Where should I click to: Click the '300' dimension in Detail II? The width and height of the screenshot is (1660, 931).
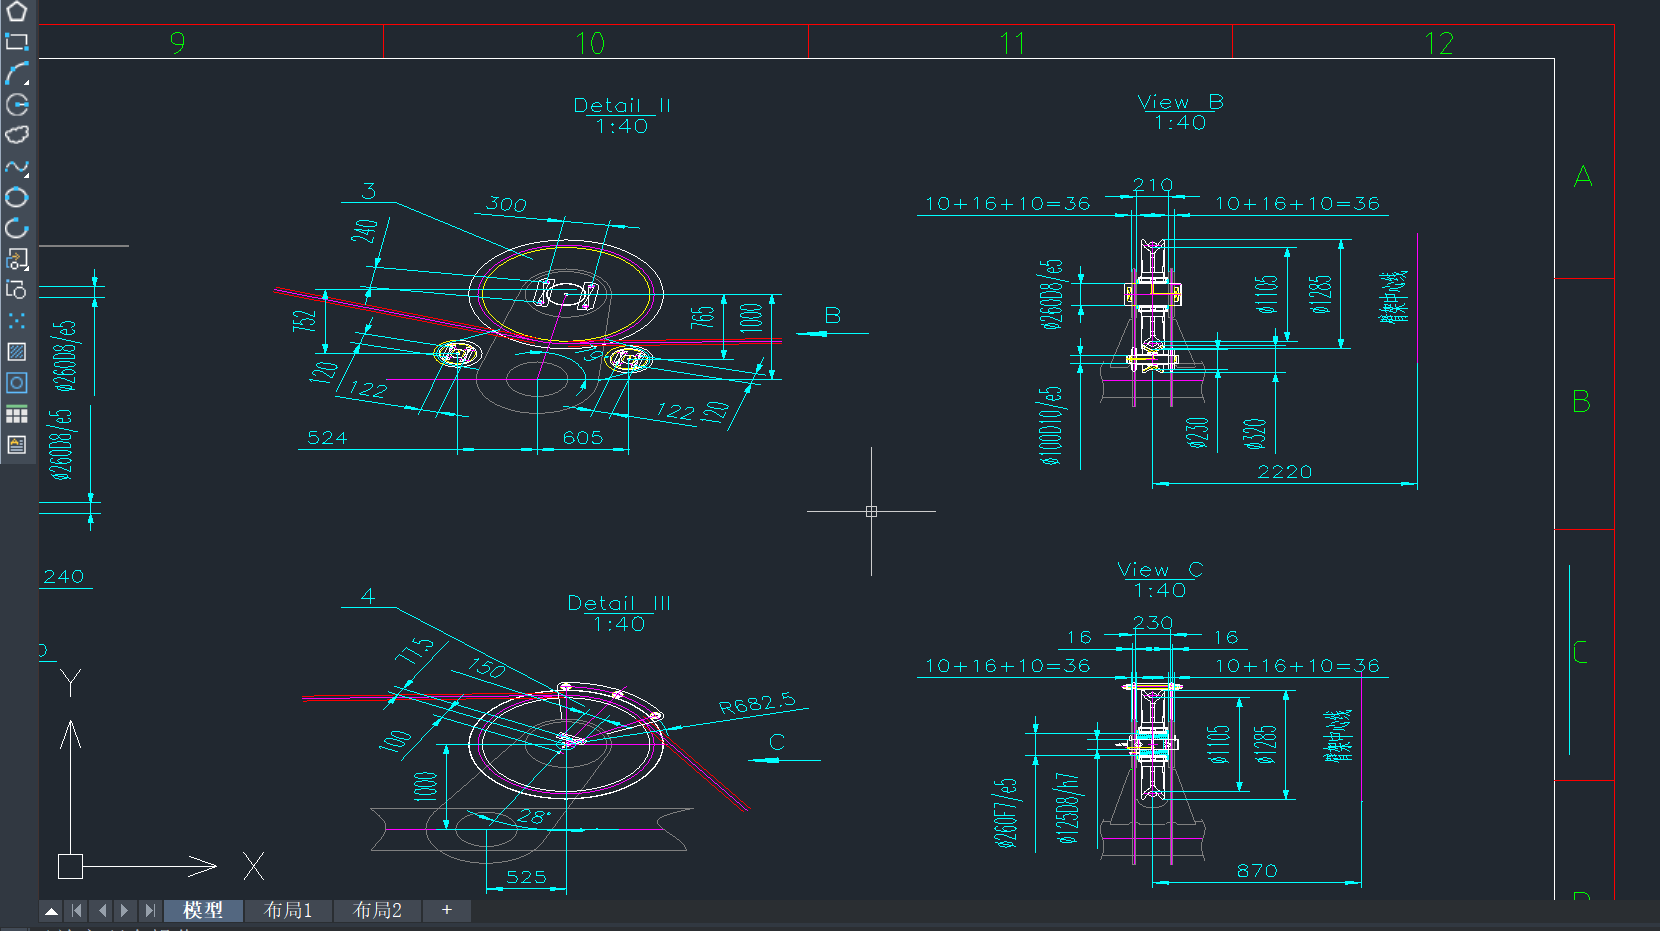coord(506,204)
